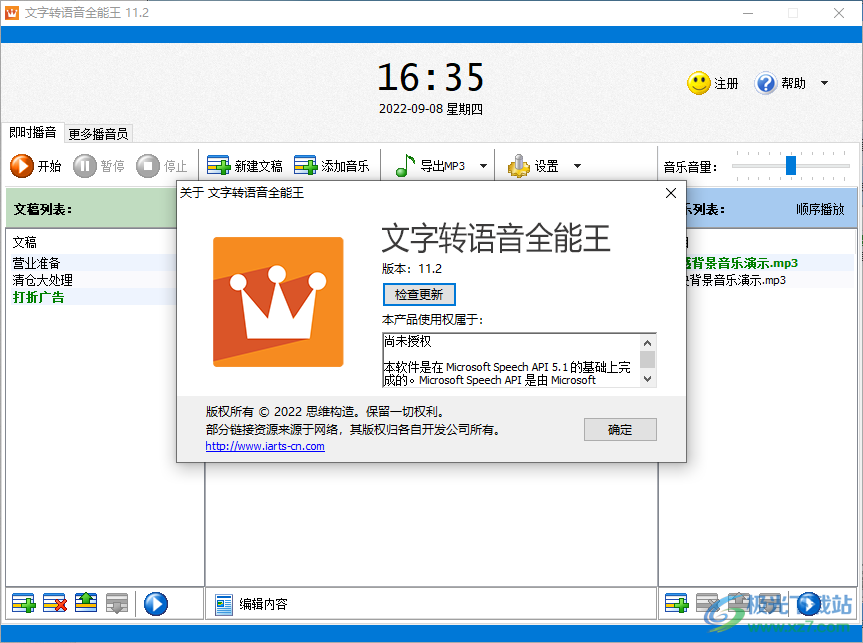Create a new script via 新建文稿
This screenshot has width=863, height=643.
245,166
